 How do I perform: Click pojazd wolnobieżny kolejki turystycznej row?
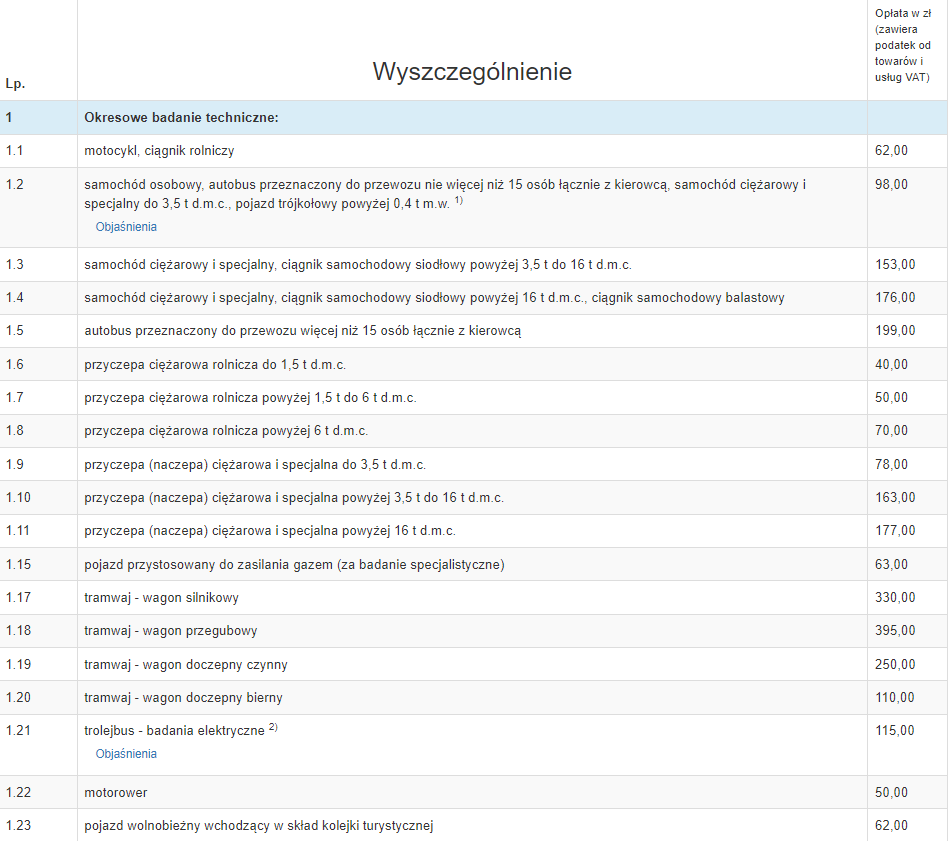pyautogui.click(x=258, y=826)
